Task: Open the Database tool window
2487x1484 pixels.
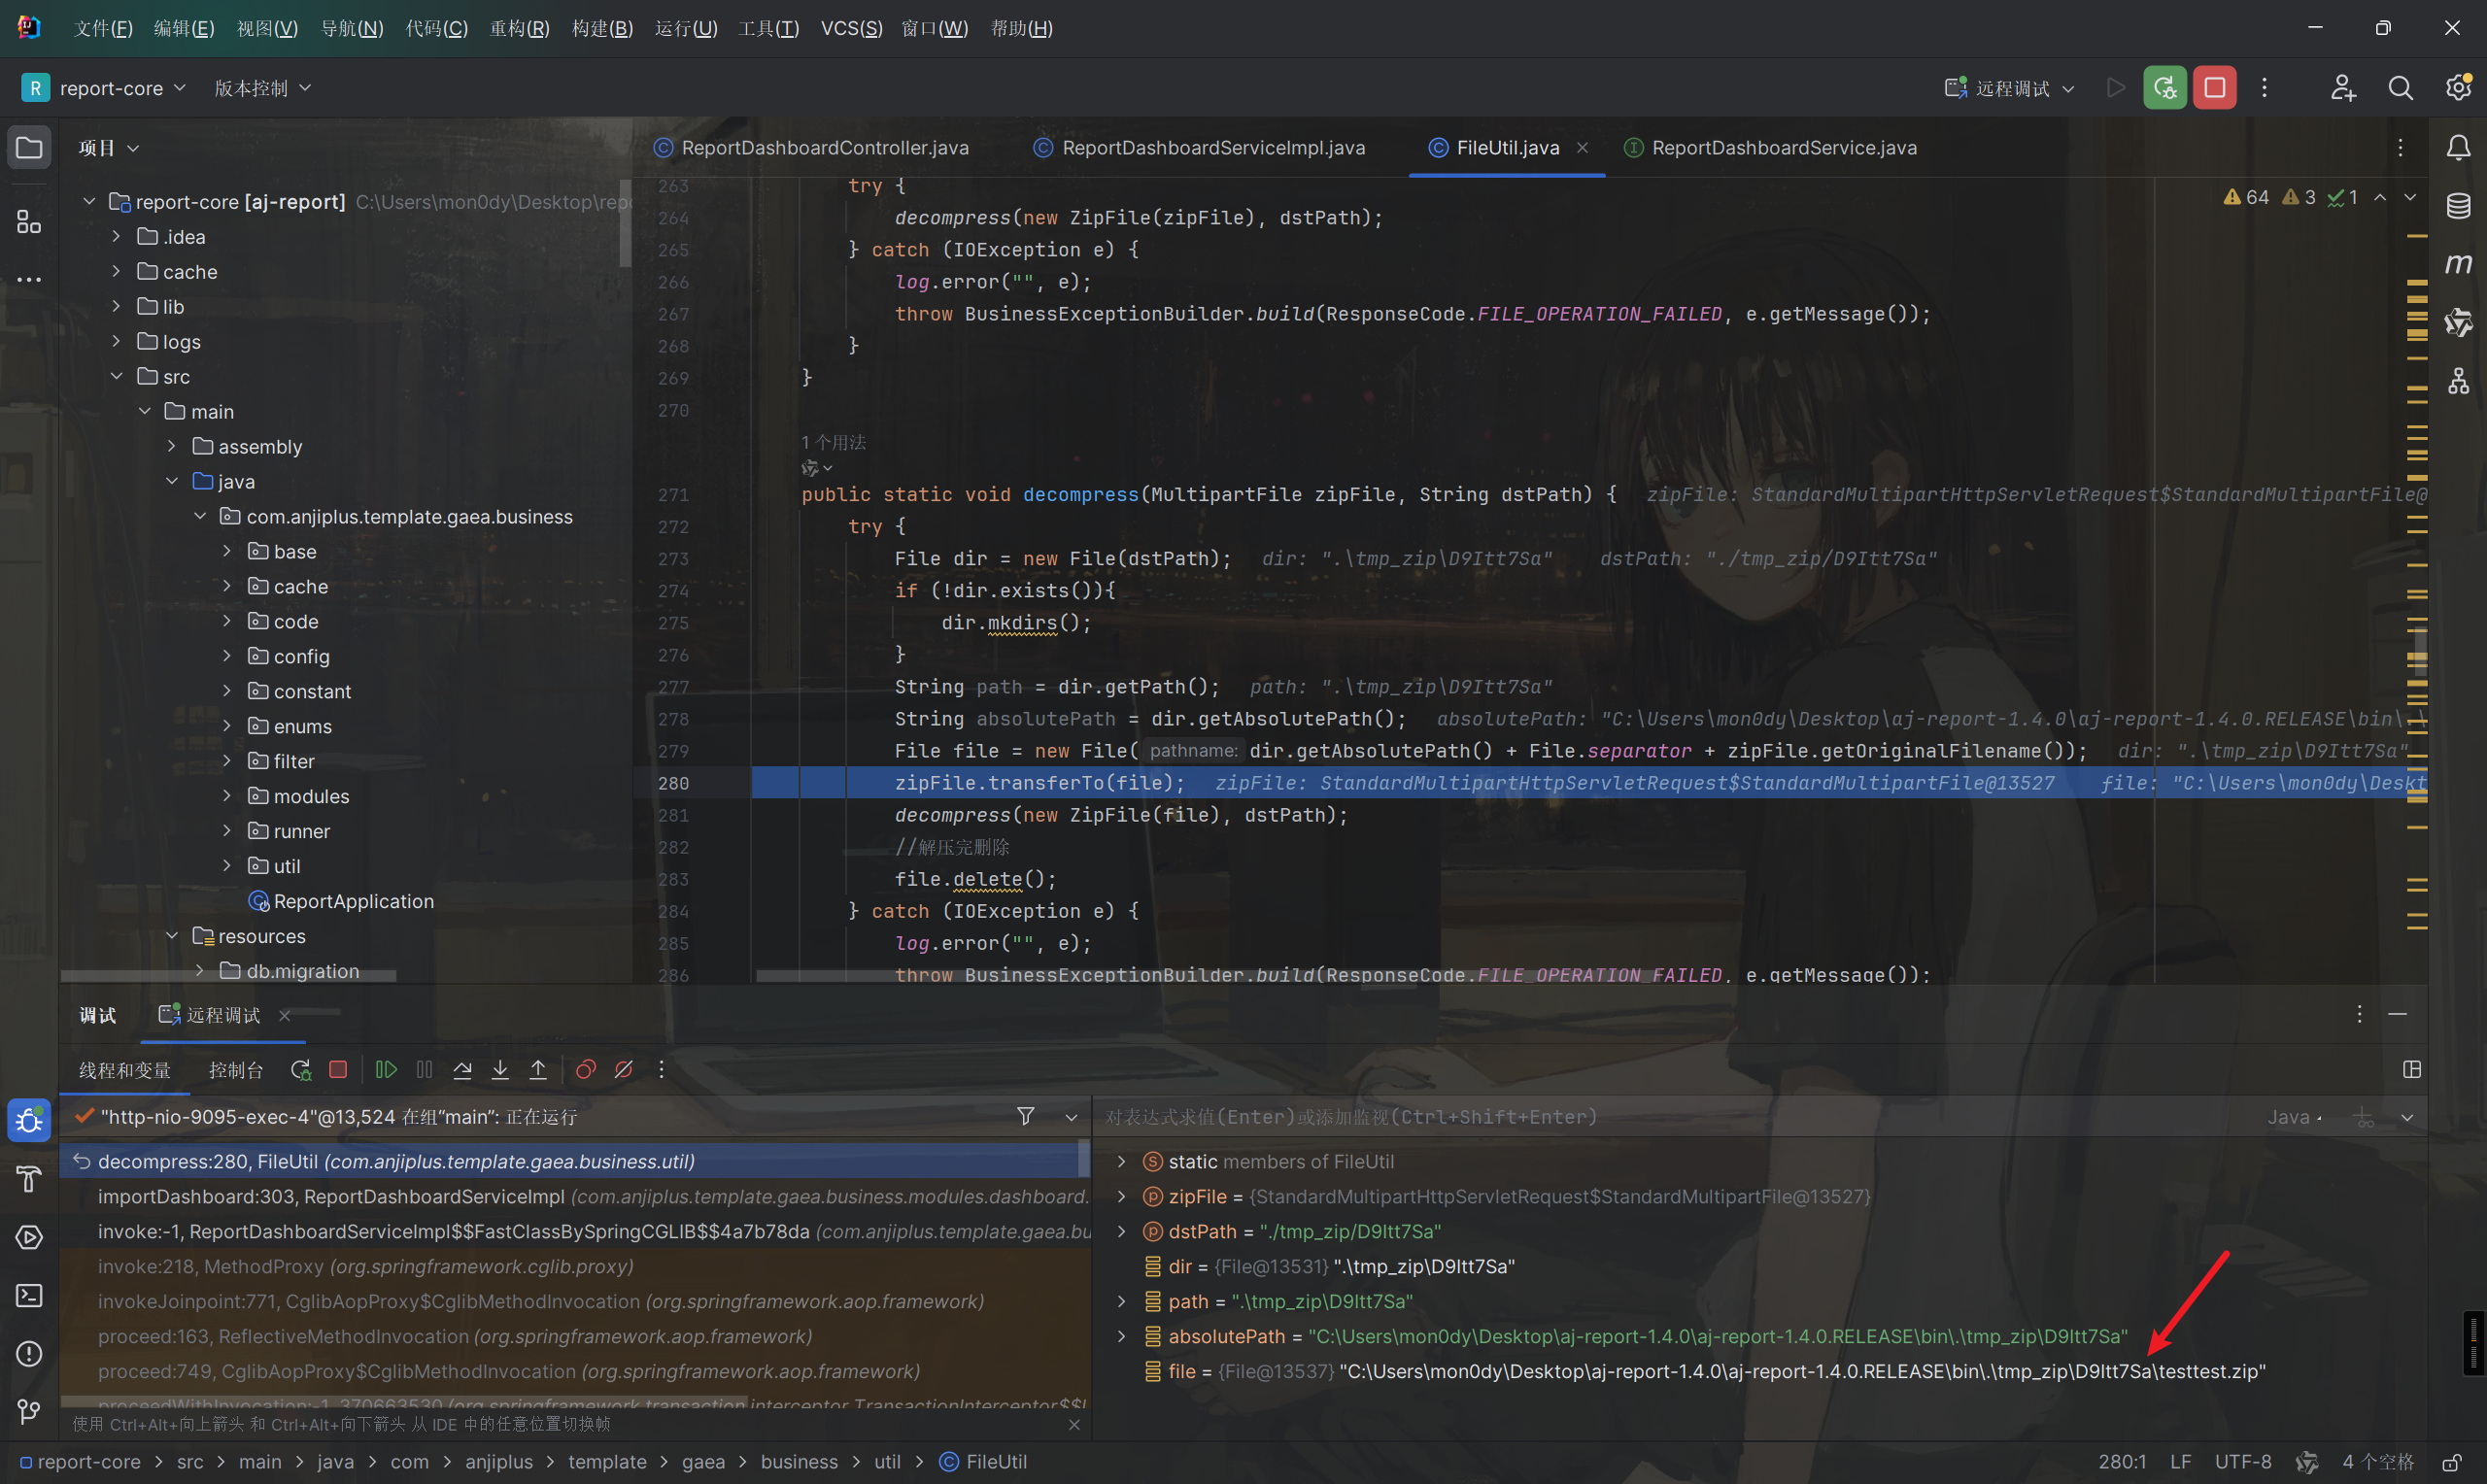Action: (2458, 206)
